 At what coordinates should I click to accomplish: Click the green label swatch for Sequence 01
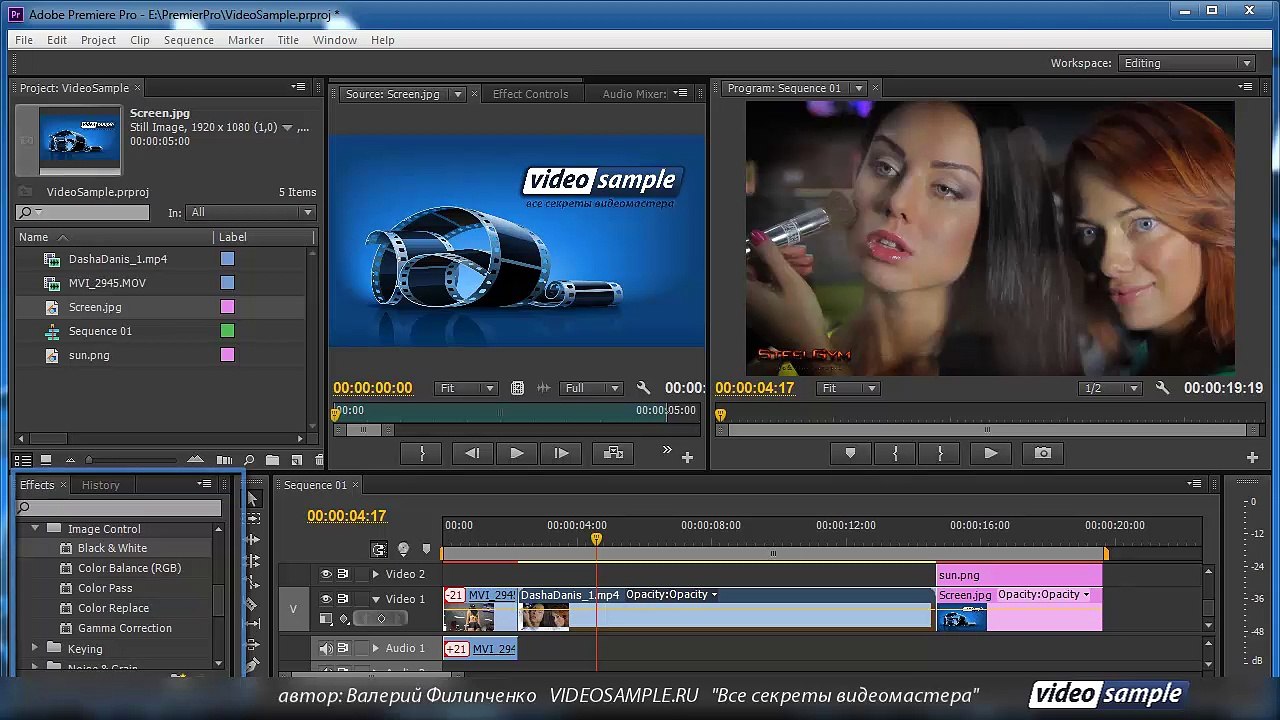pyautogui.click(x=227, y=331)
